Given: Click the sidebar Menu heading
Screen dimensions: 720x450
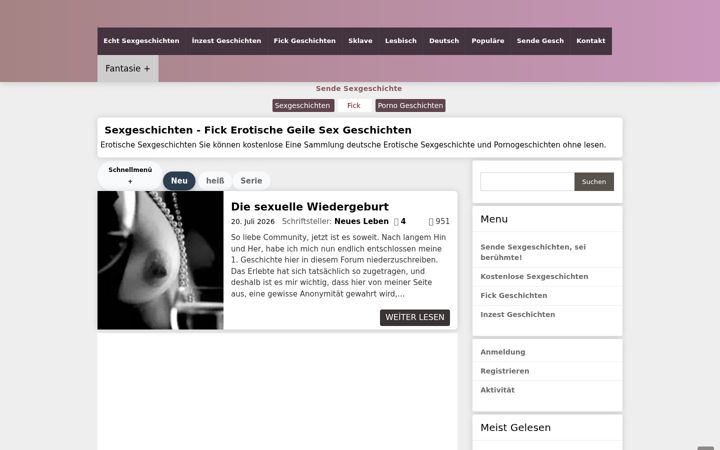Looking at the screenshot, I should pyautogui.click(x=494, y=219).
